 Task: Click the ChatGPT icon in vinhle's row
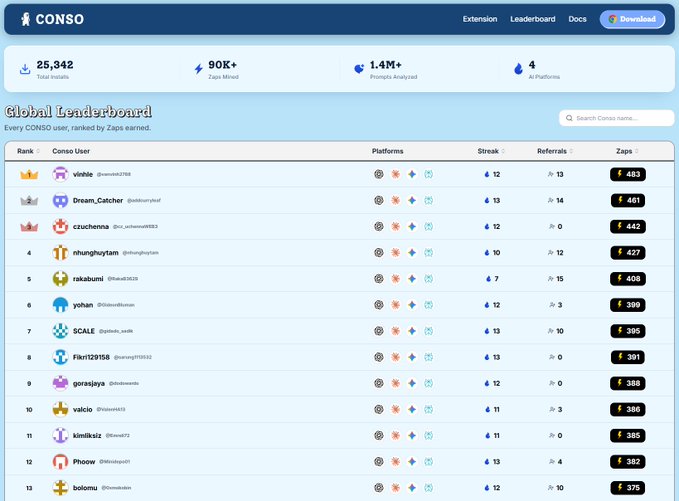(x=379, y=174)
